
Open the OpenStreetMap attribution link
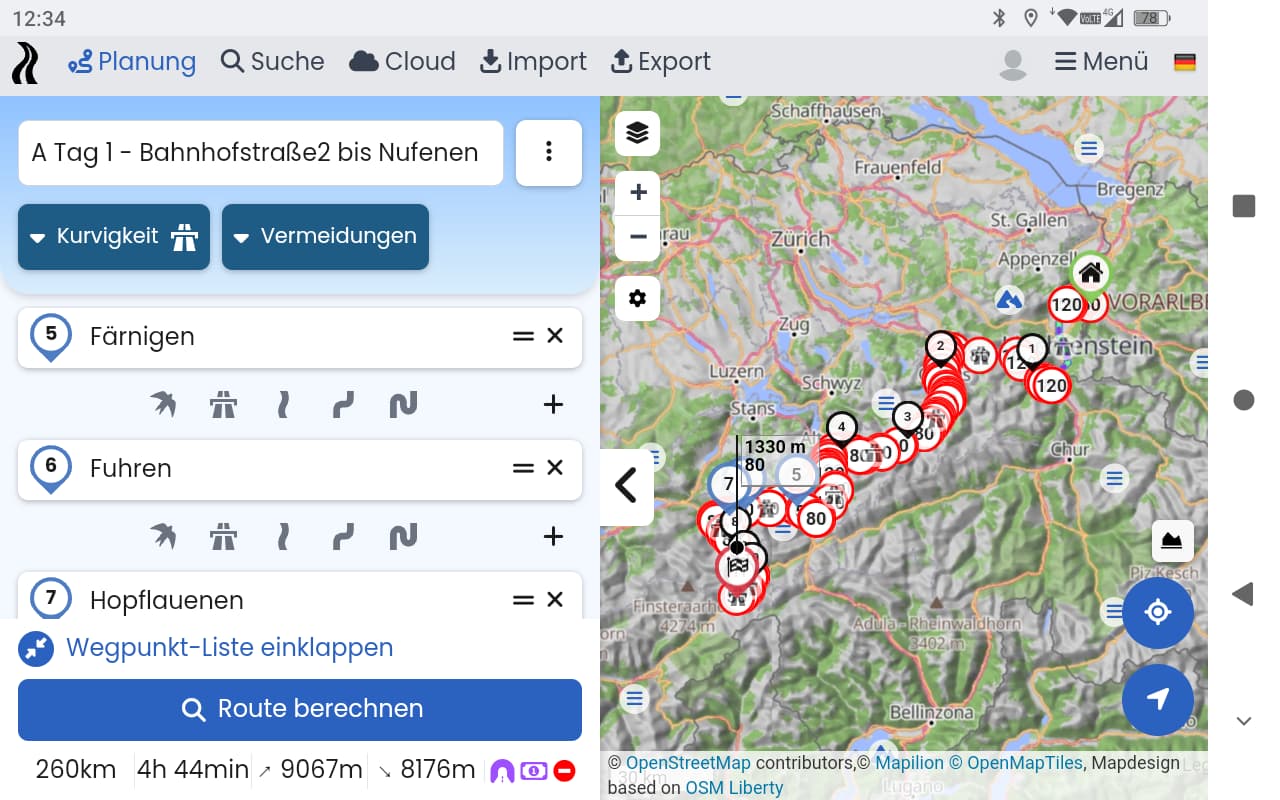[x=687, y=763]
